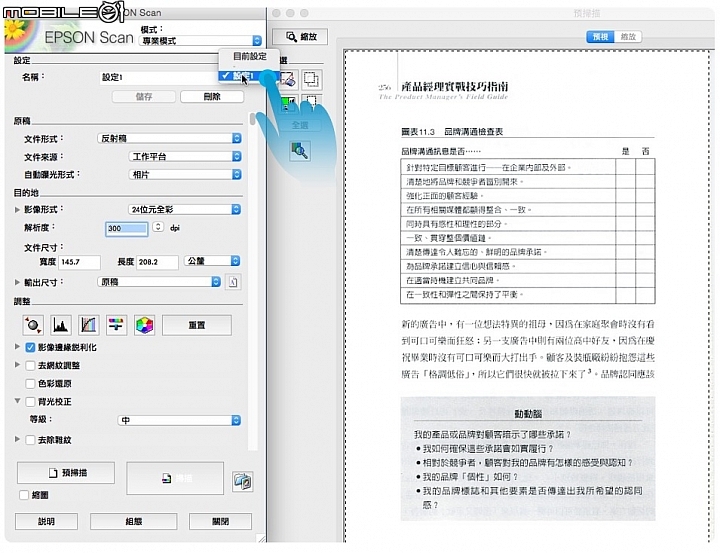Click the 預掃描 preview scan button
720x553 pixels.
[66, 473]
